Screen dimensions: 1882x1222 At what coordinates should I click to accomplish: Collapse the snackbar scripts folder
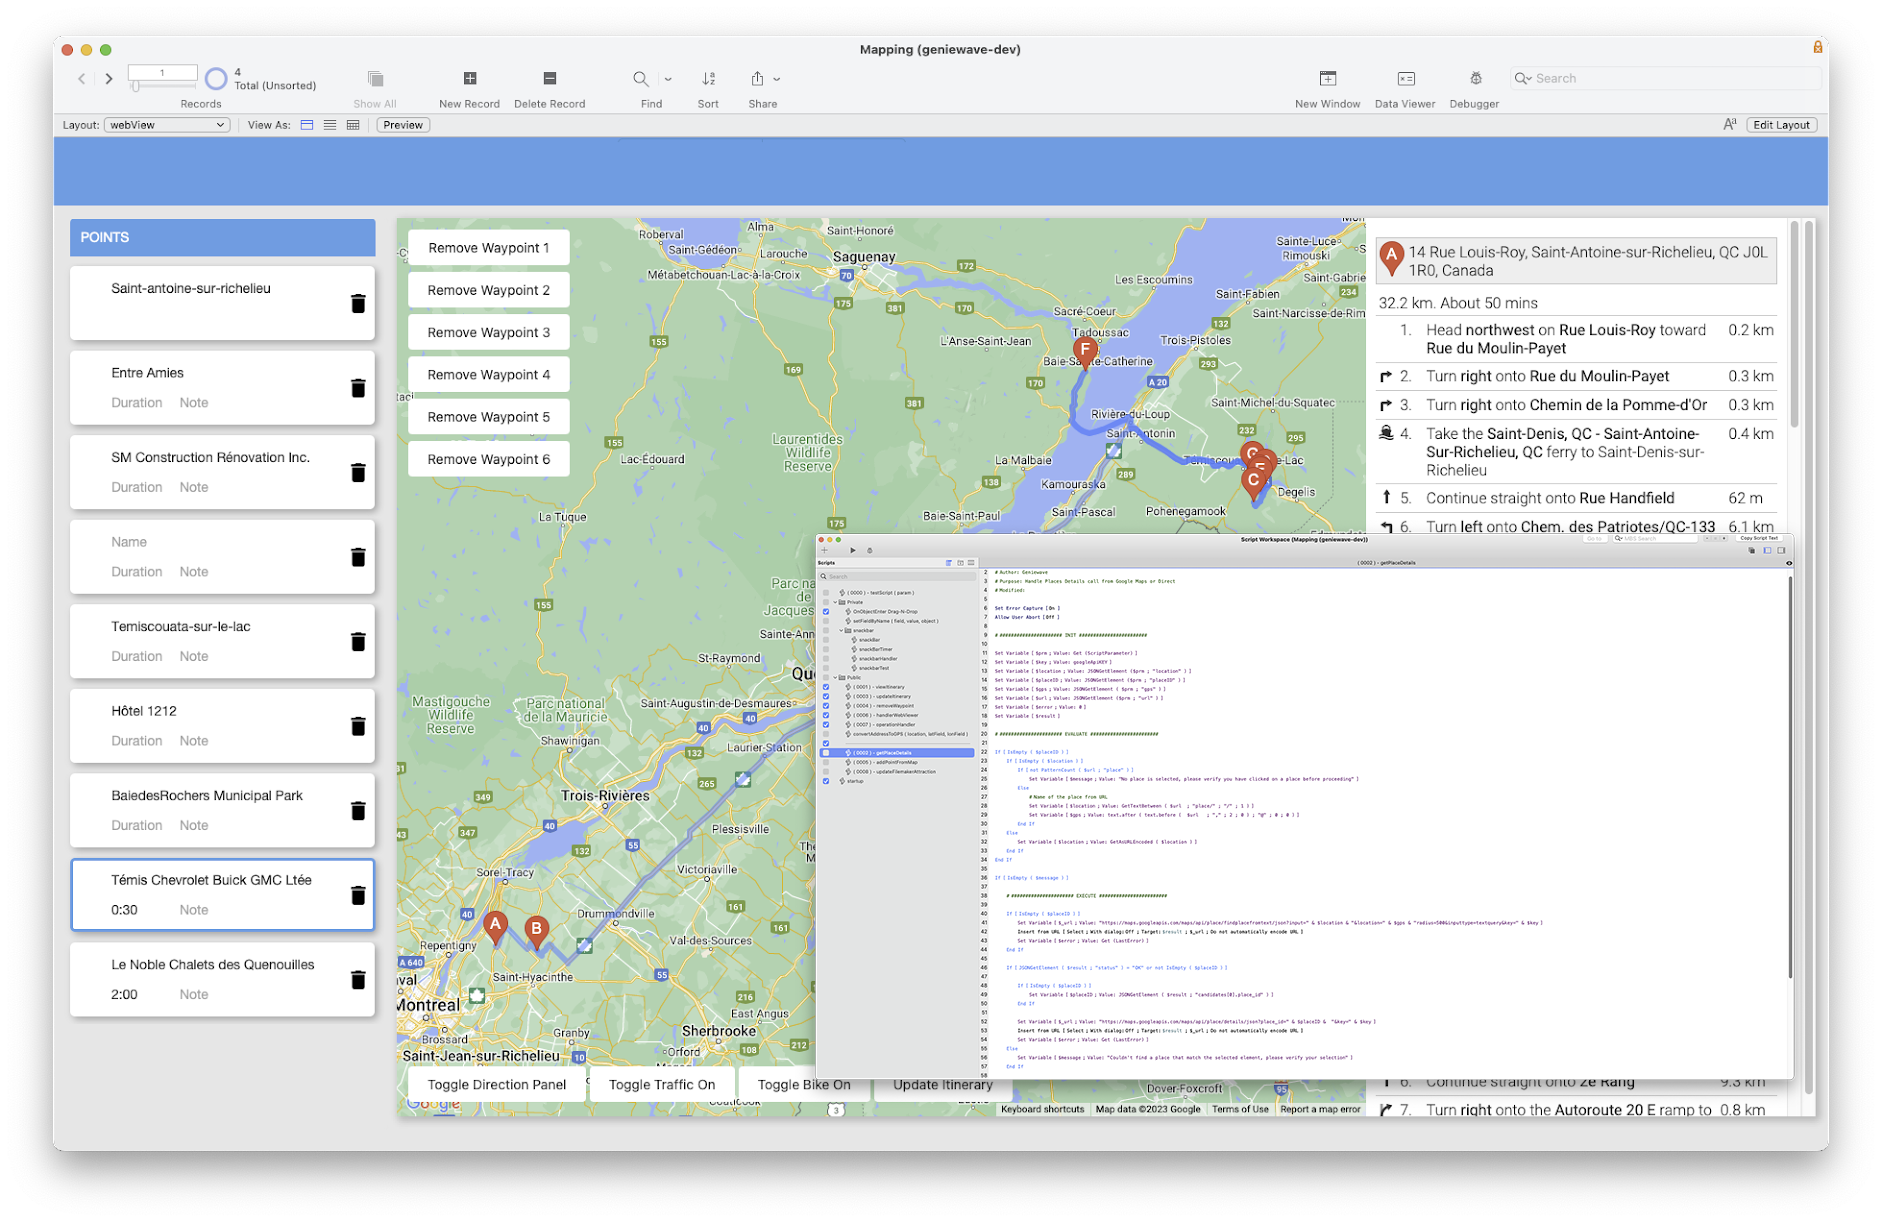pyautogui.click(x=842, y=630)
